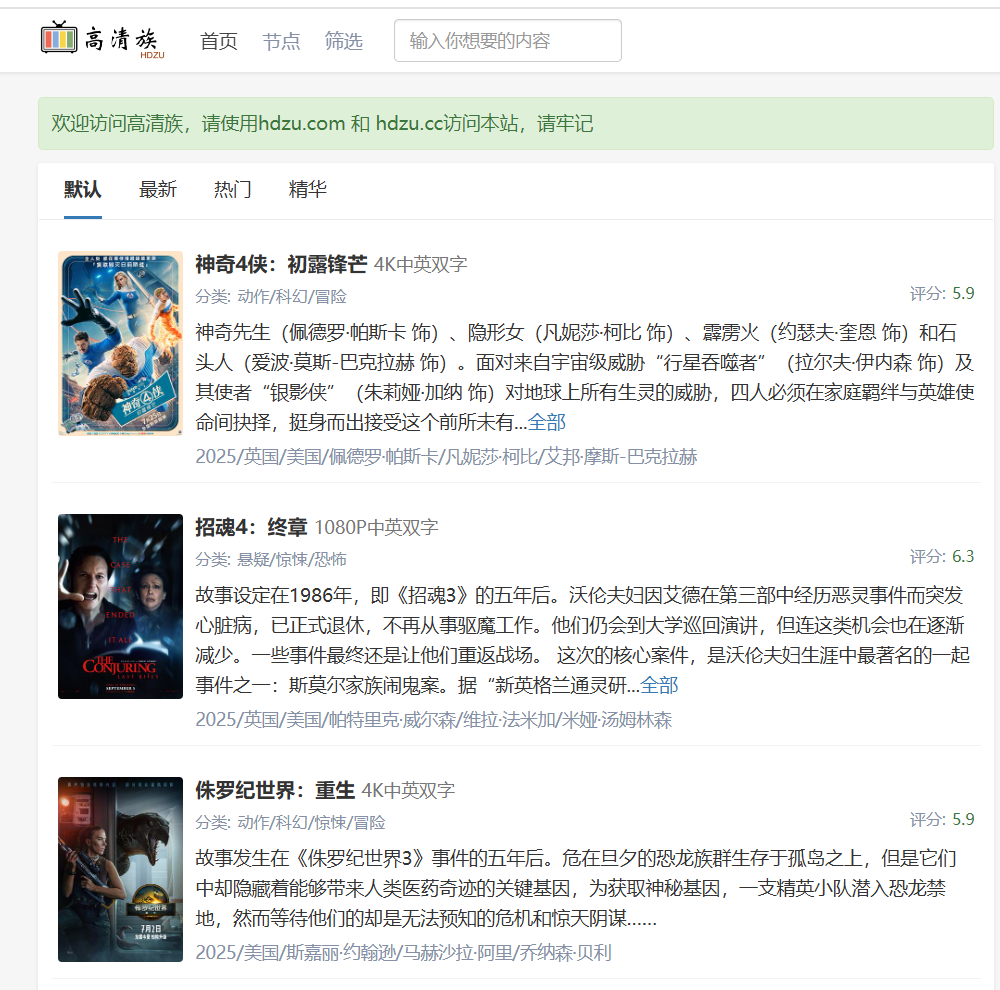
Task: Open the 侏罗纪世界：重生 title link
Action: 275,790
